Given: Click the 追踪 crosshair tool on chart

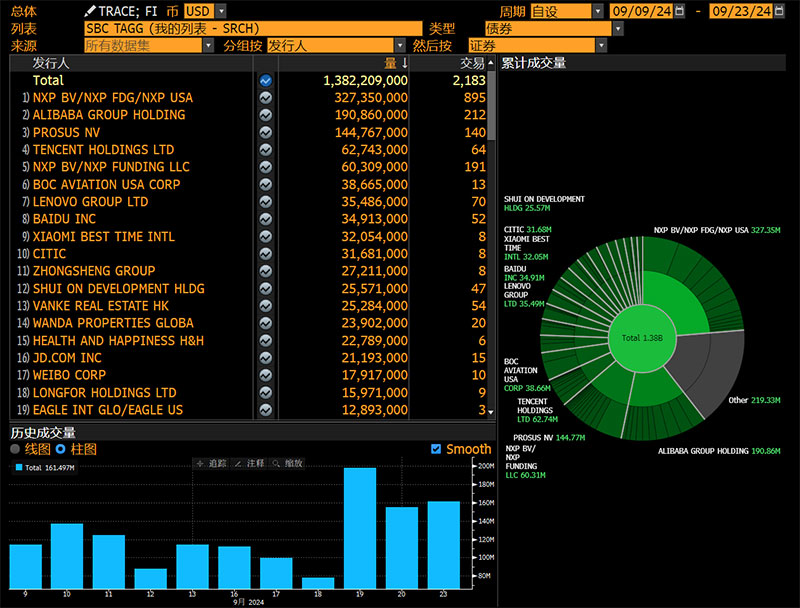Looking at the screenshot, I should coord(211,464).
